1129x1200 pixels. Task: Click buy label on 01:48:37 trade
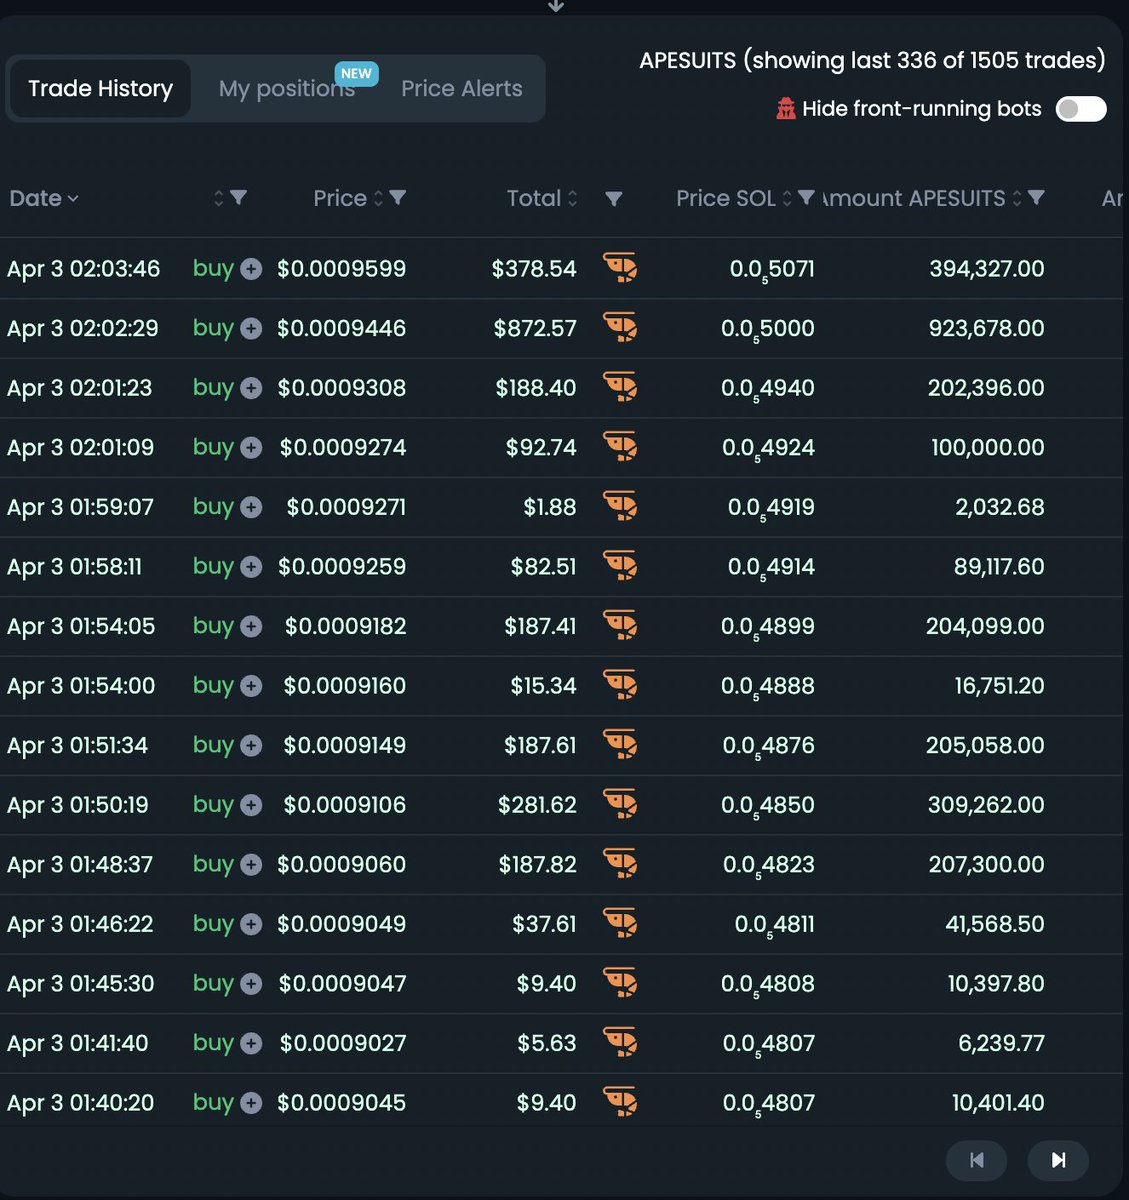click(213, 864)
